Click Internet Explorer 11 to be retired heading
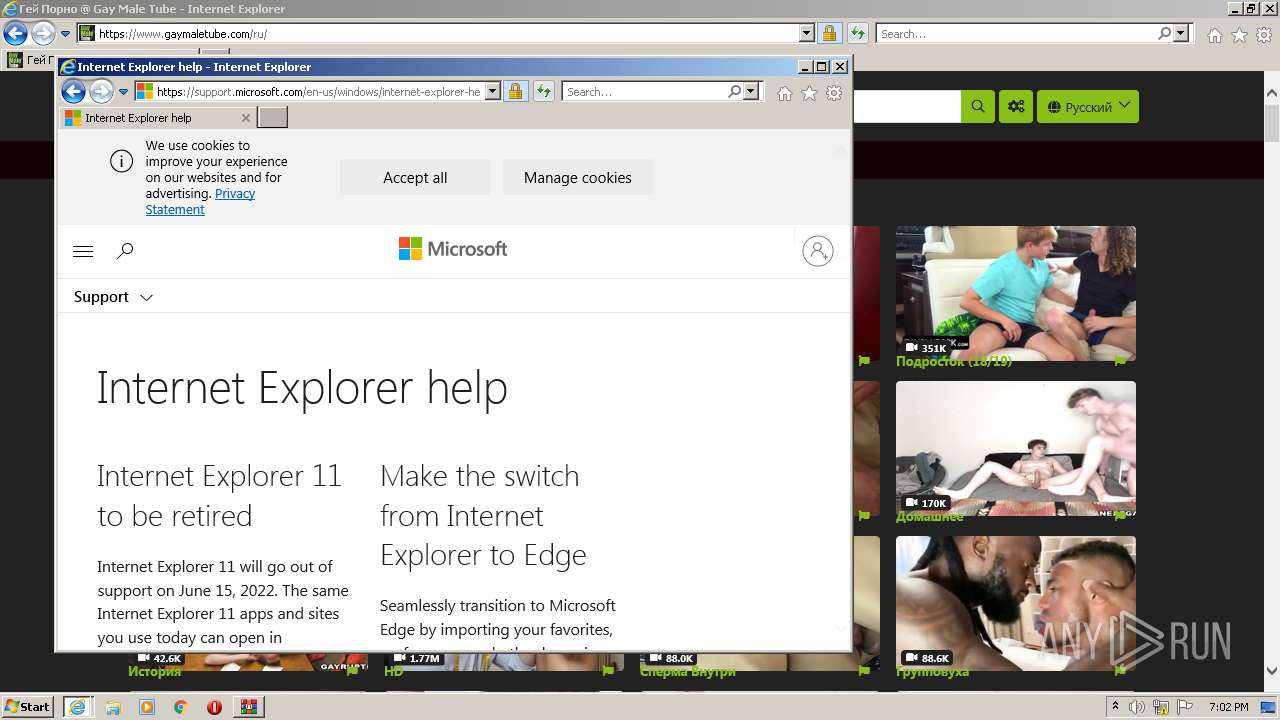 [219, 496]
